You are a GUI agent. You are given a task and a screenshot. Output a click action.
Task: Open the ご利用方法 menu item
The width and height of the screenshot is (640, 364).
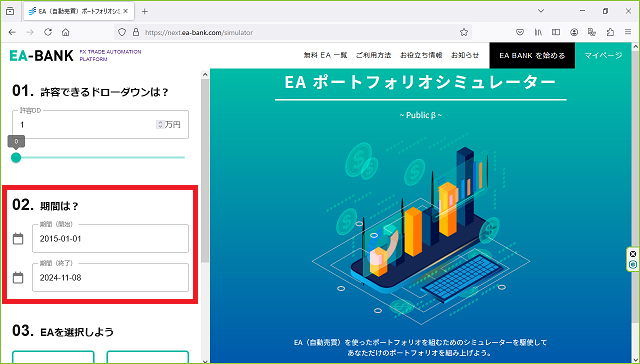[x=373, y=55]
